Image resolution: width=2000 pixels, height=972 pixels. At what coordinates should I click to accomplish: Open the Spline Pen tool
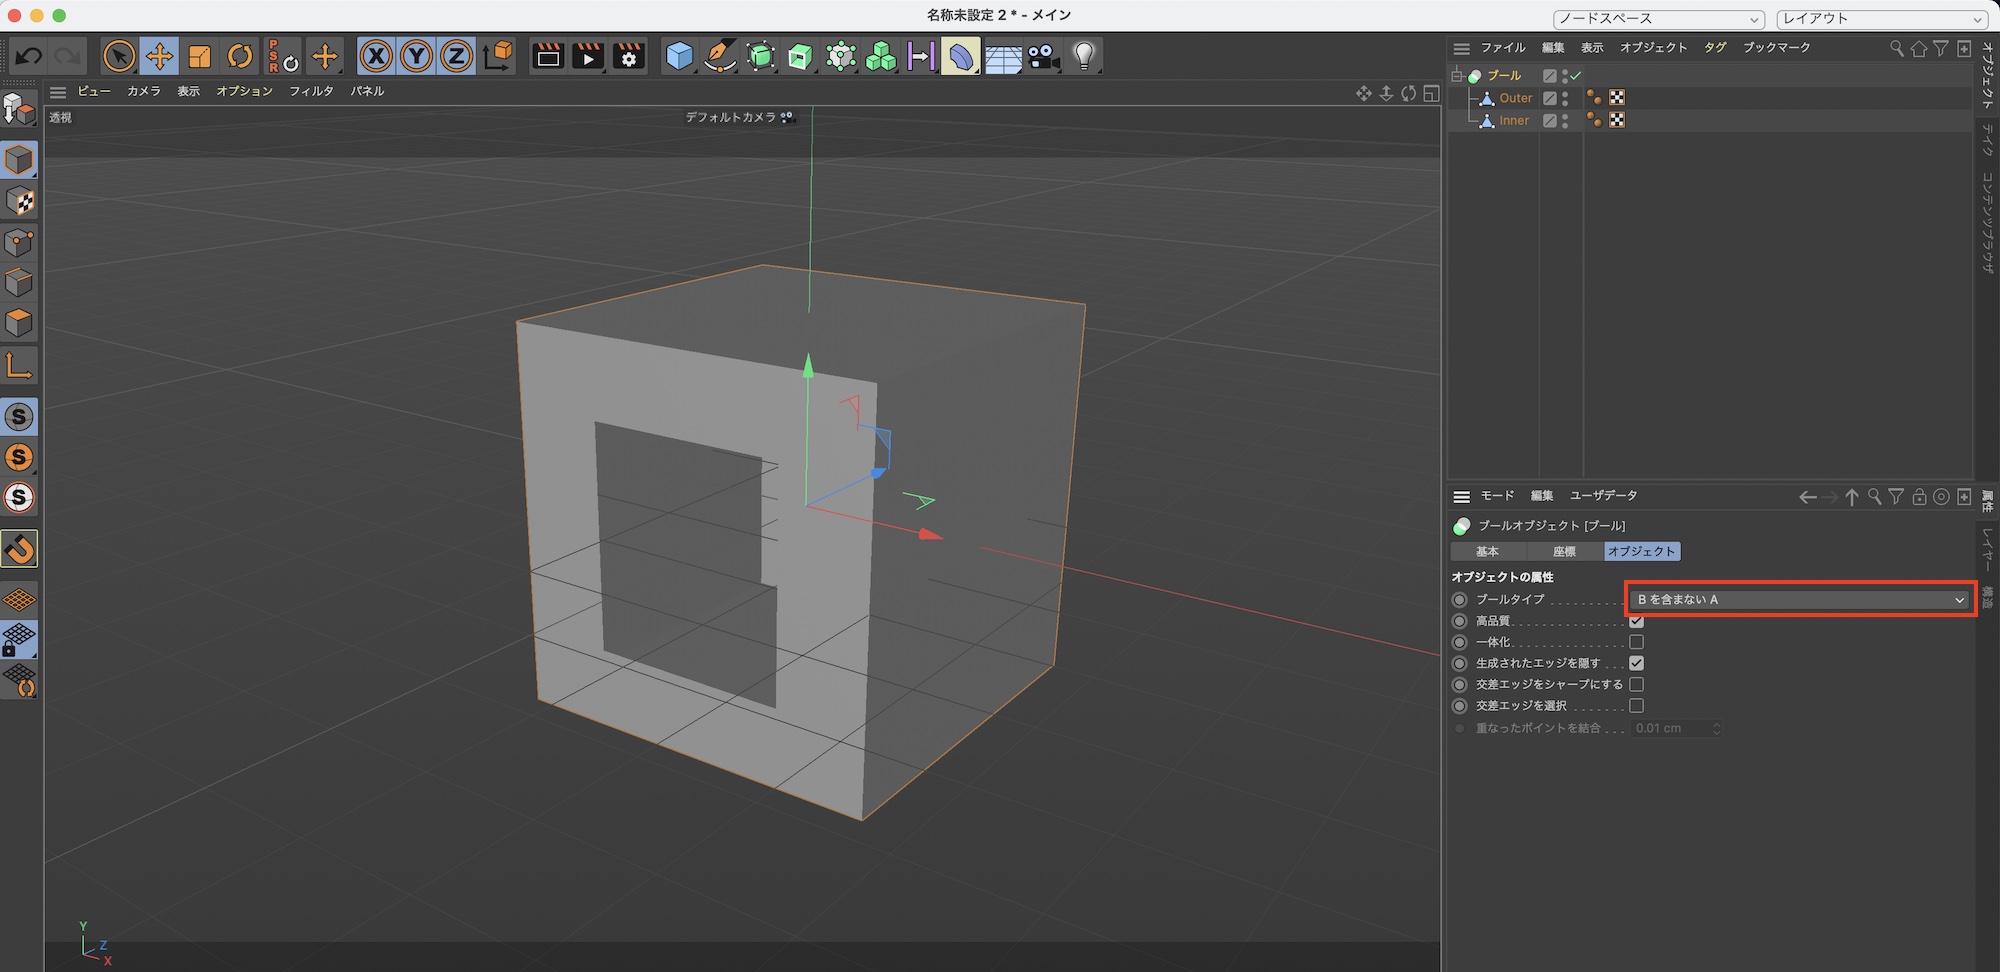pos(719,56)
